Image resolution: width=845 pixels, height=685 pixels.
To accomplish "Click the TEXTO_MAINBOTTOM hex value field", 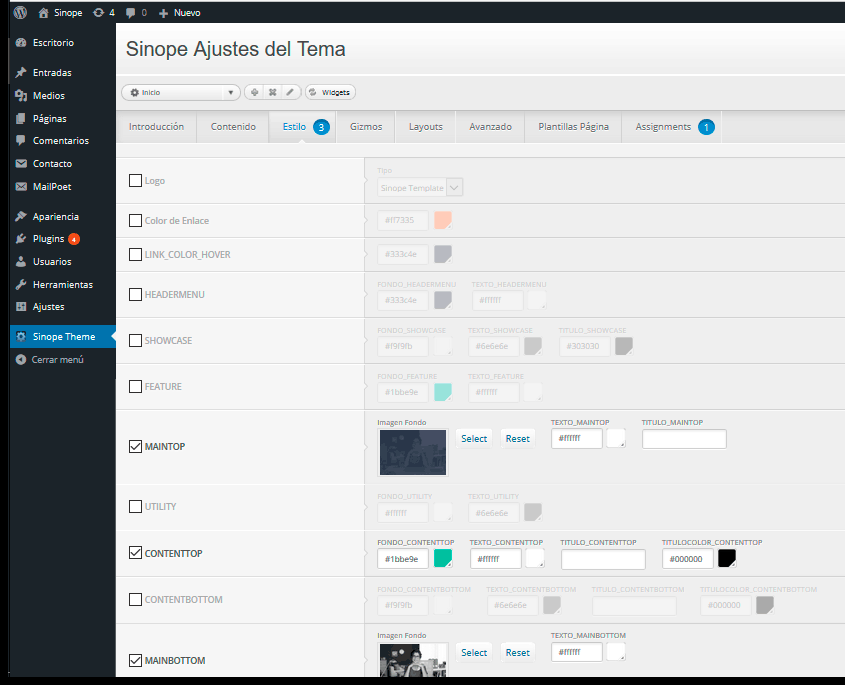I will (577, 652).
